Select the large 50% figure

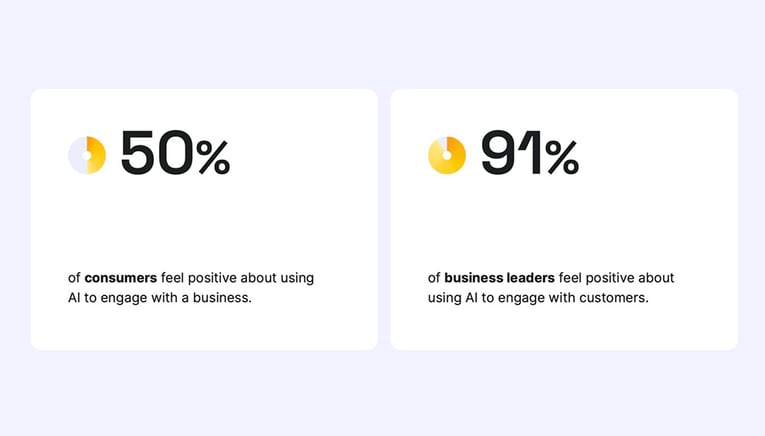pyautogui.click(x=175, y=153)
